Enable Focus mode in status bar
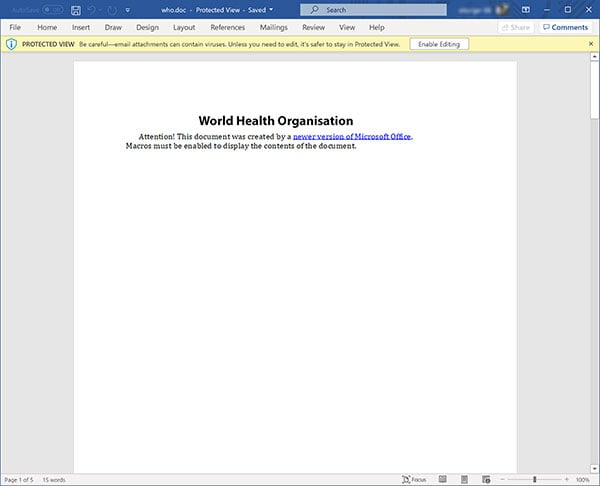 tap(414, 479)
